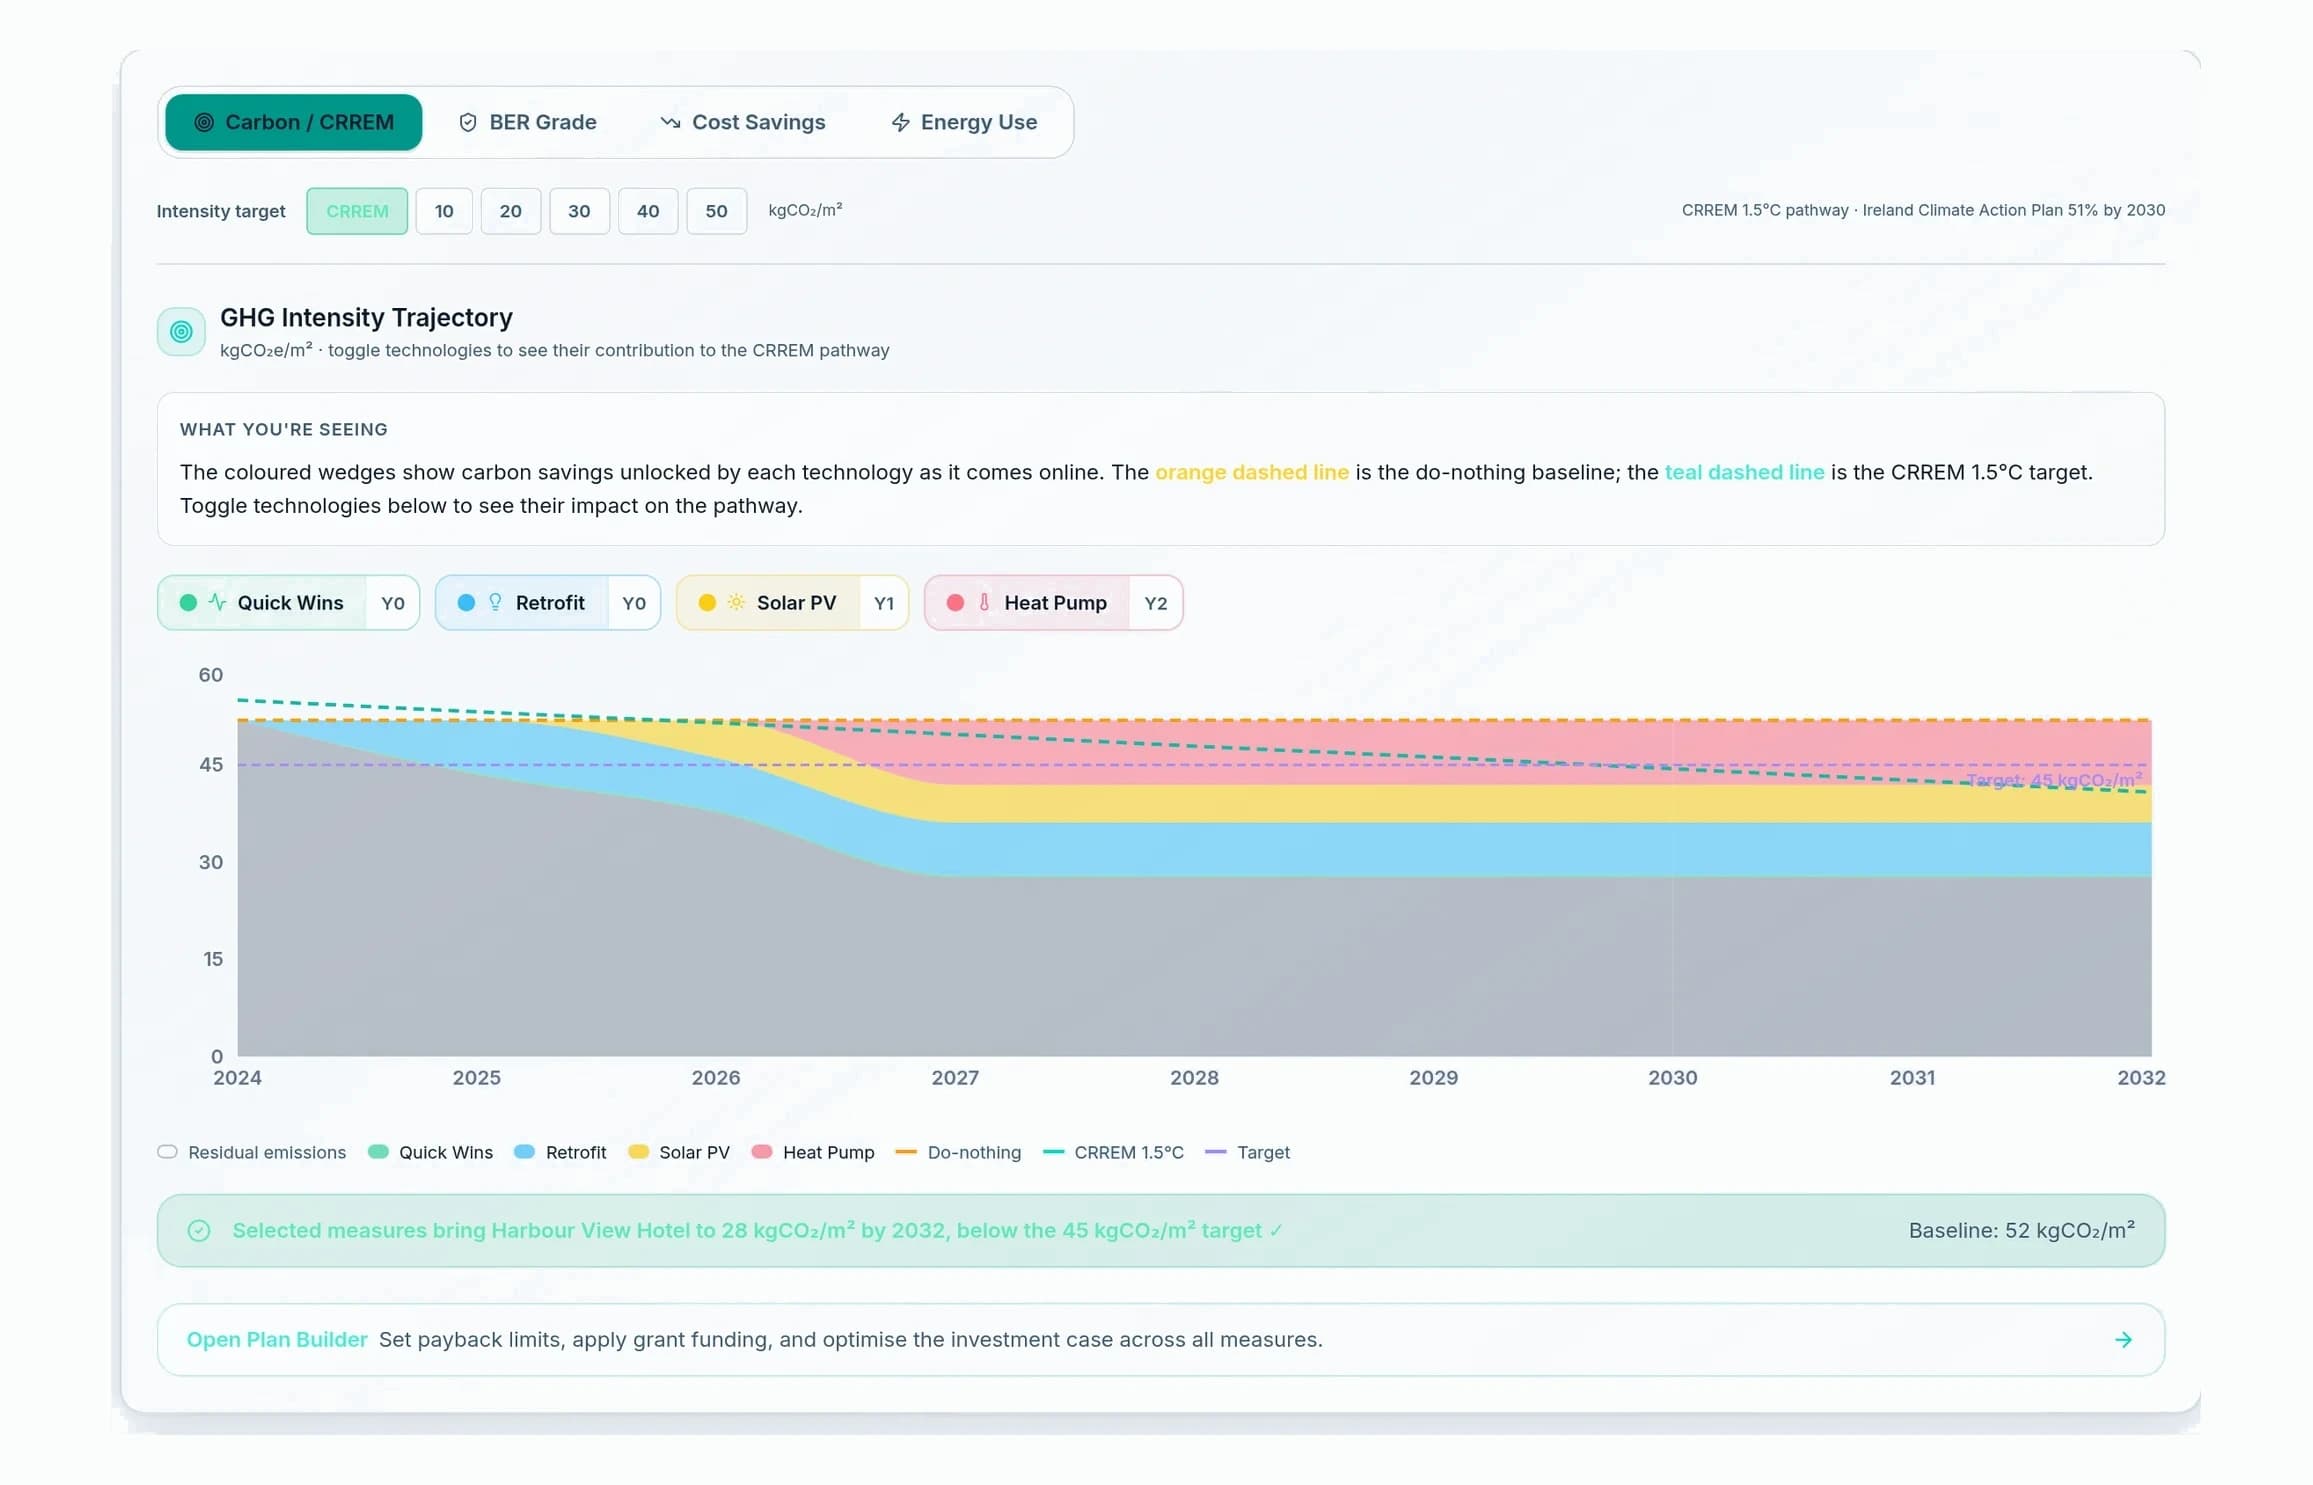Click the GHG Intensity Trajectory target icon
The image size is (2313, 1485).
pyautogui.click(x=181, y=332)
